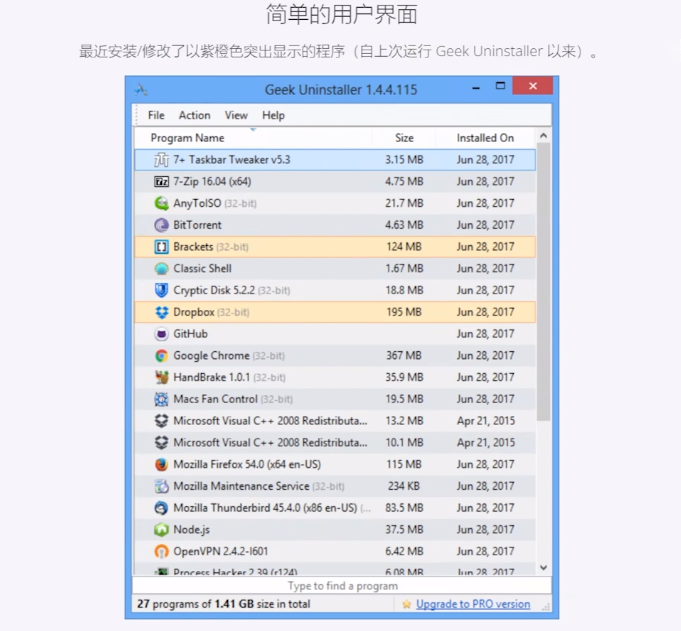Click the GitHub cat icon

162,334
